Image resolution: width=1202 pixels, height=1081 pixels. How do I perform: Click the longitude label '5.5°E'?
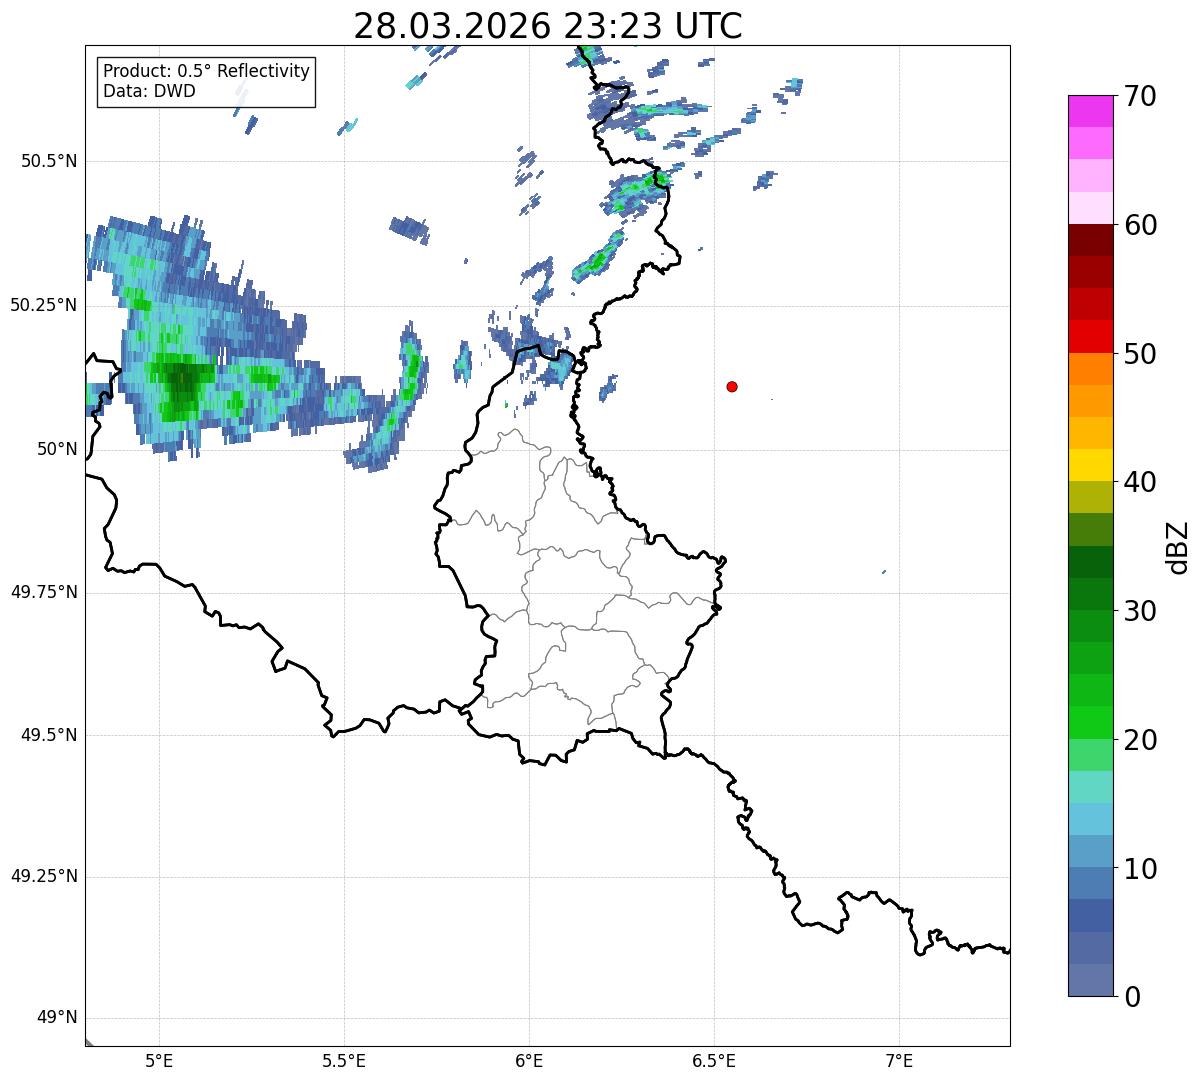344,1060
